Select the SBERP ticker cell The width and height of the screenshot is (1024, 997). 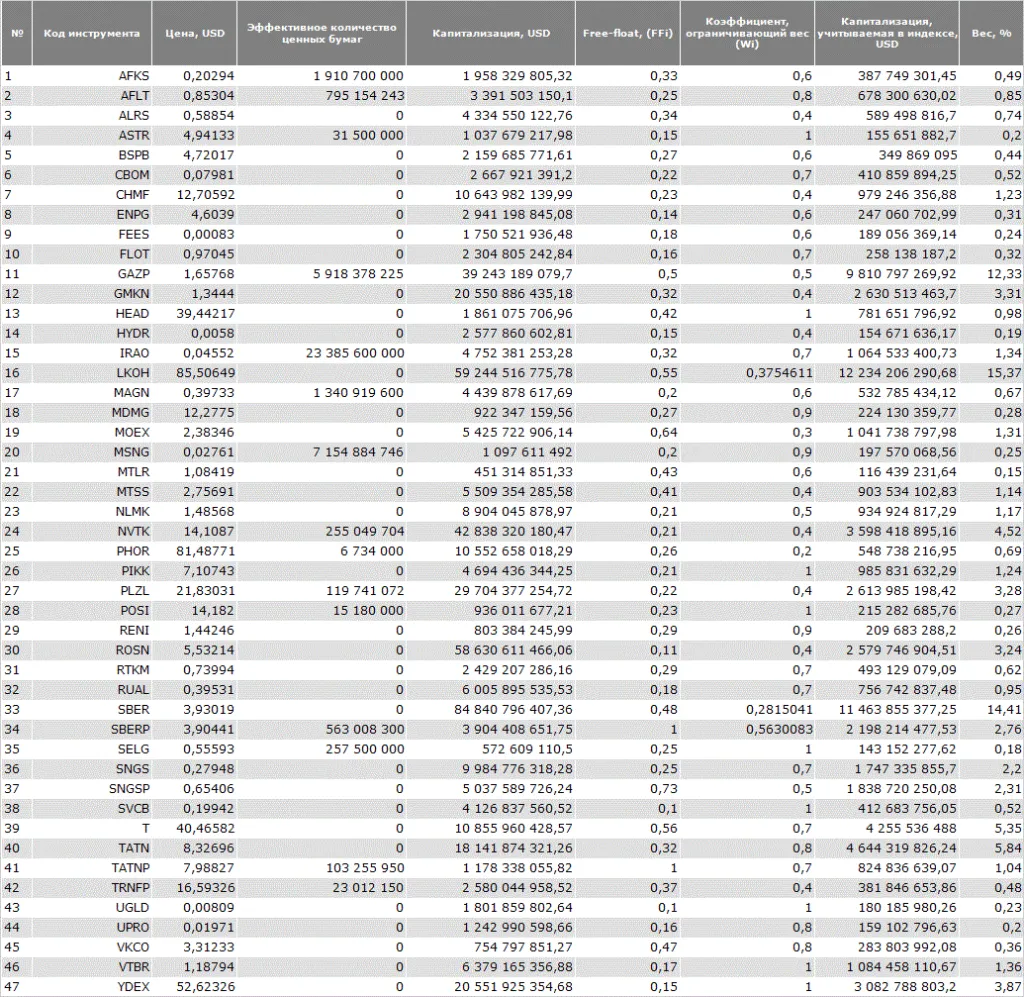(x=130, y=729)
